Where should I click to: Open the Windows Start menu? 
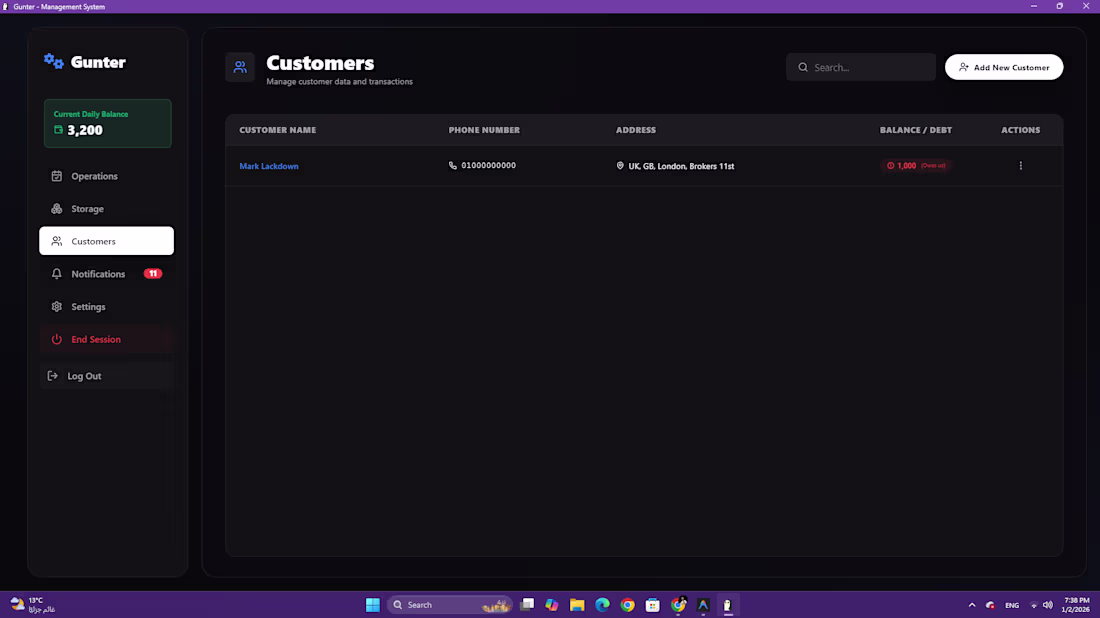point(373,605)
